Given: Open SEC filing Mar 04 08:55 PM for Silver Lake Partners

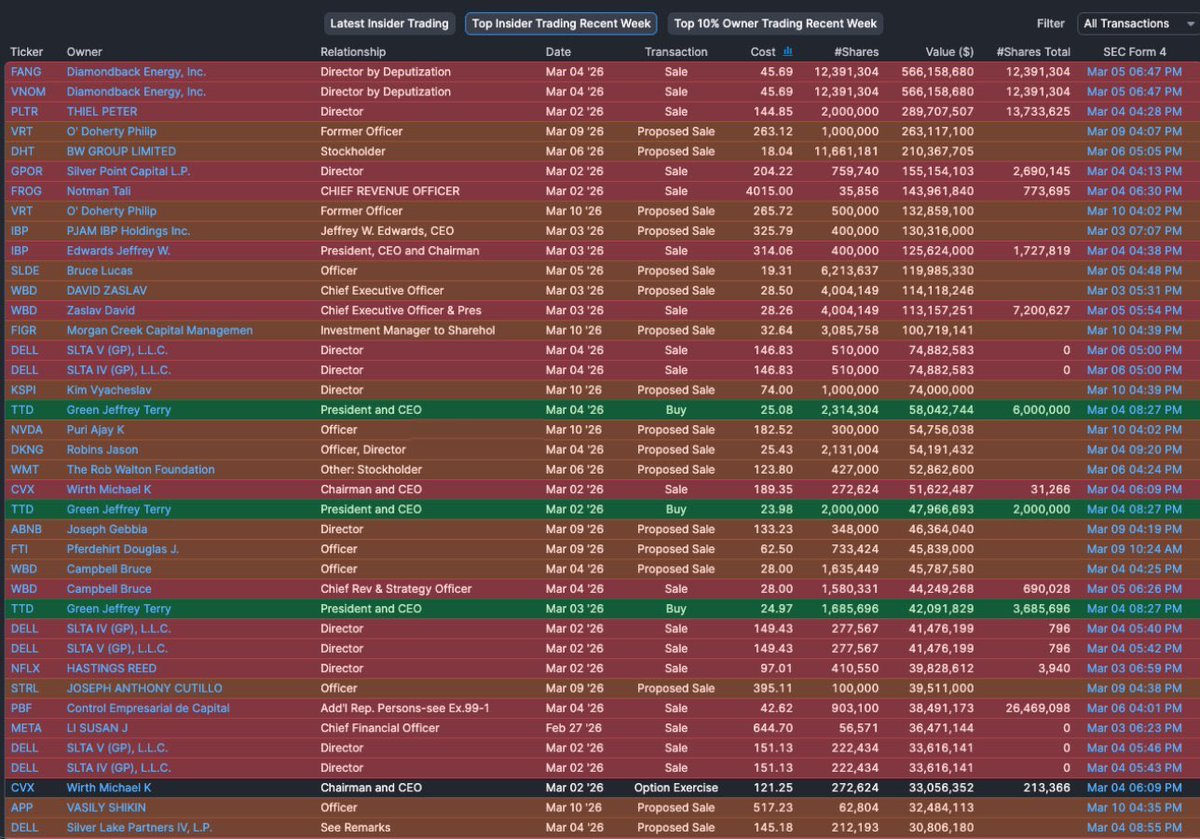Looking at the screenshot, I should pos(1134,828).
